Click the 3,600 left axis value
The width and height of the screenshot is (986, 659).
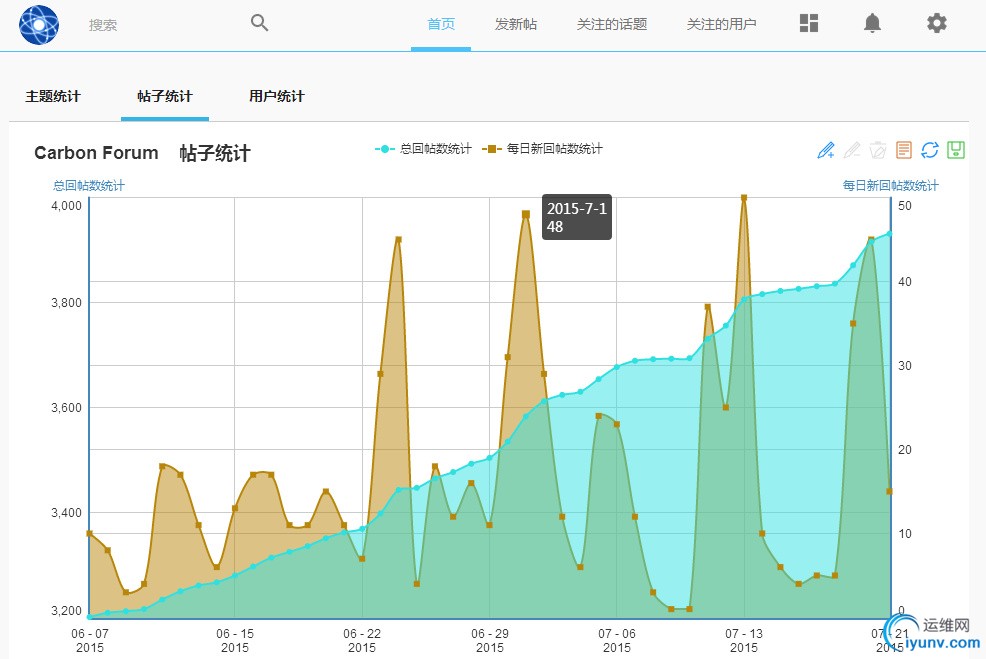[x=67, y=407]
